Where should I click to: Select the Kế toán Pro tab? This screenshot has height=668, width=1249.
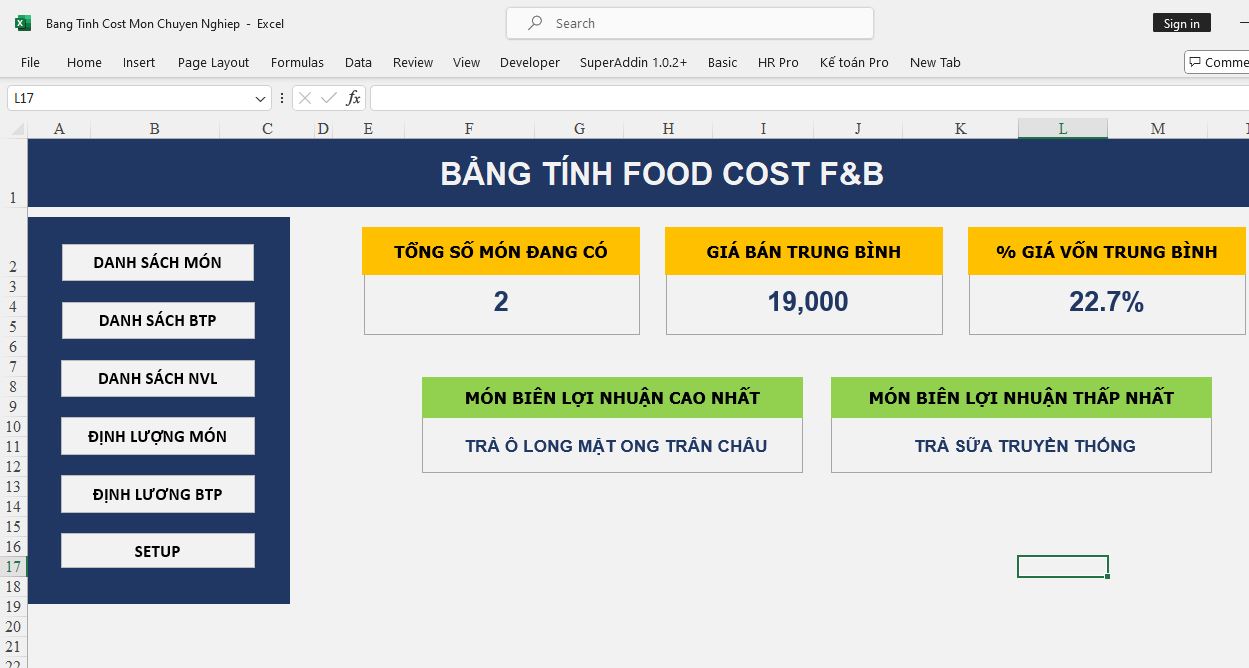click(853, 62)
